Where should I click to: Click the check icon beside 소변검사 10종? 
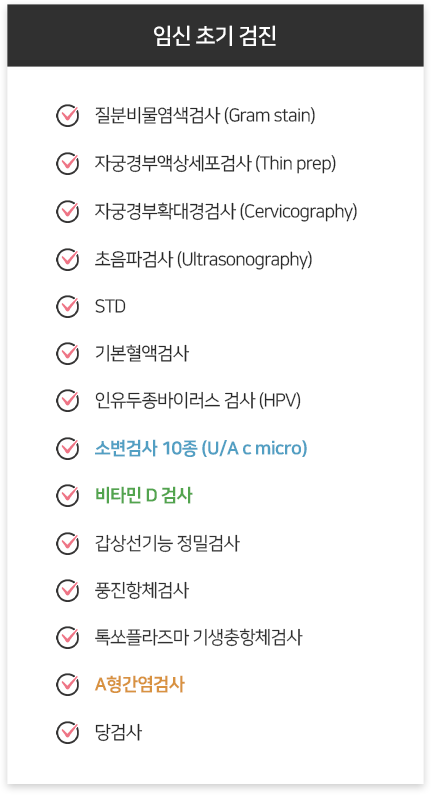pos(67,448)
